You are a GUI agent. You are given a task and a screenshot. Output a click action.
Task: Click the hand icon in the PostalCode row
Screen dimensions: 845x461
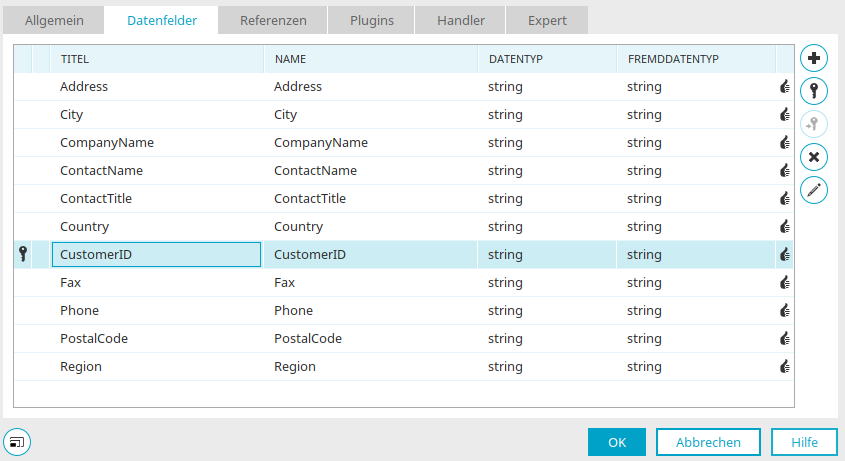785,339
